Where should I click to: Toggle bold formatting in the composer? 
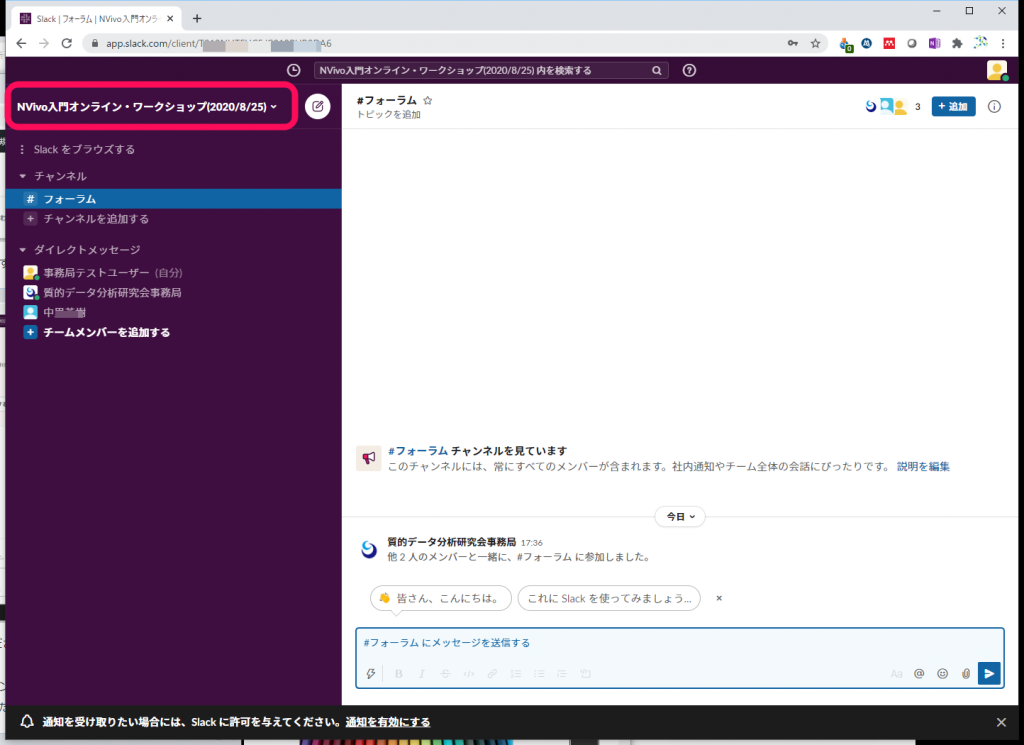(398, 674)
